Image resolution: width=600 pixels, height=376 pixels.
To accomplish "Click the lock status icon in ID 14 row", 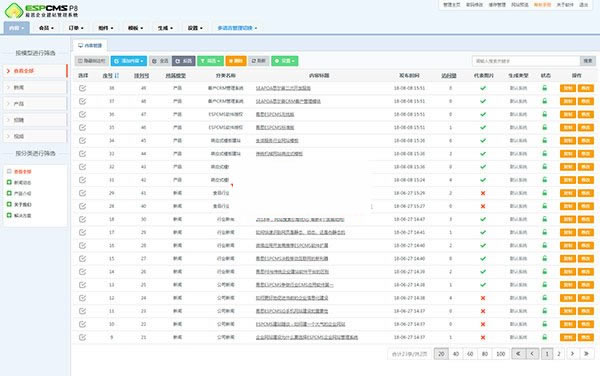I will coord(545,272).
